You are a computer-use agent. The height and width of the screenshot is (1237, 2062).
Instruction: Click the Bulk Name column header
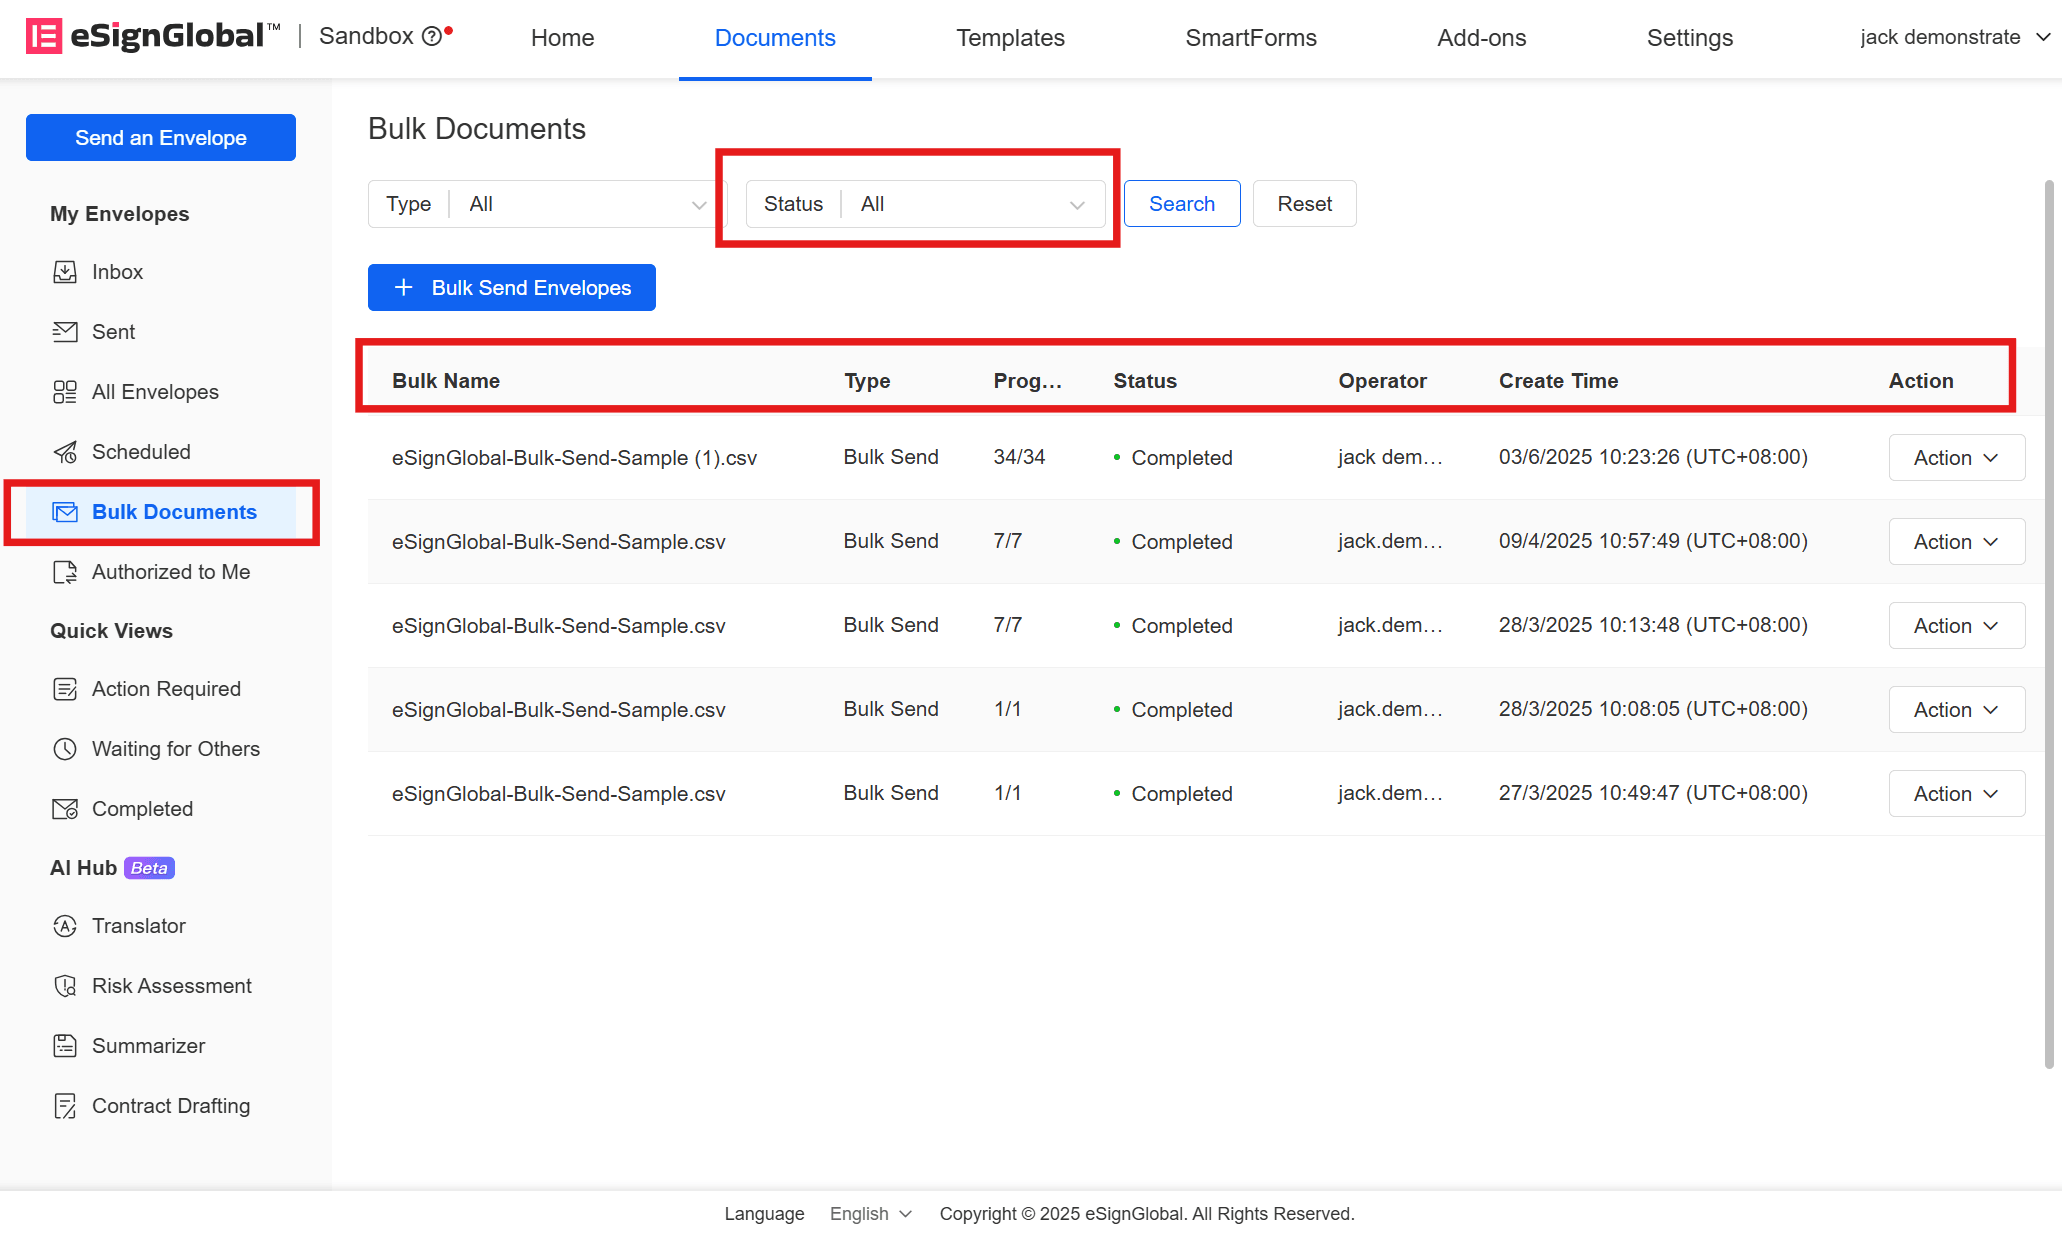coord(446,381)
